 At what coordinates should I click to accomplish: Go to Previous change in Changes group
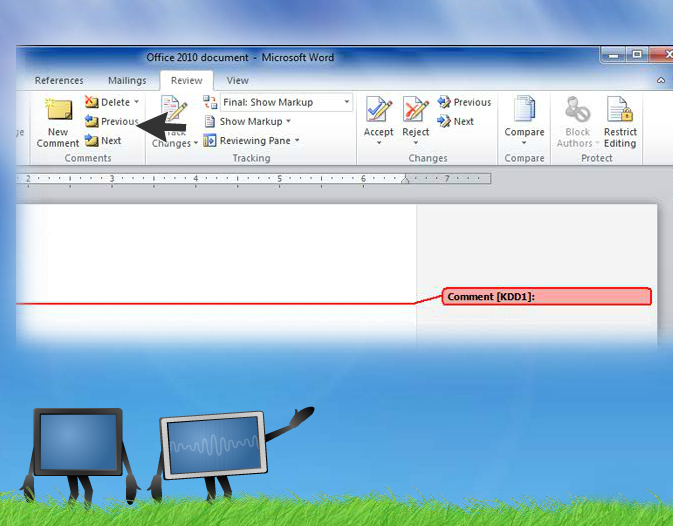coord(464,102)
